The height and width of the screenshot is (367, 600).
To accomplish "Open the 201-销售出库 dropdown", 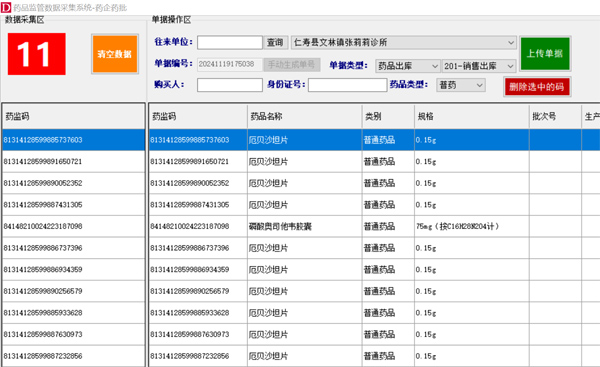I will point(479,66).
